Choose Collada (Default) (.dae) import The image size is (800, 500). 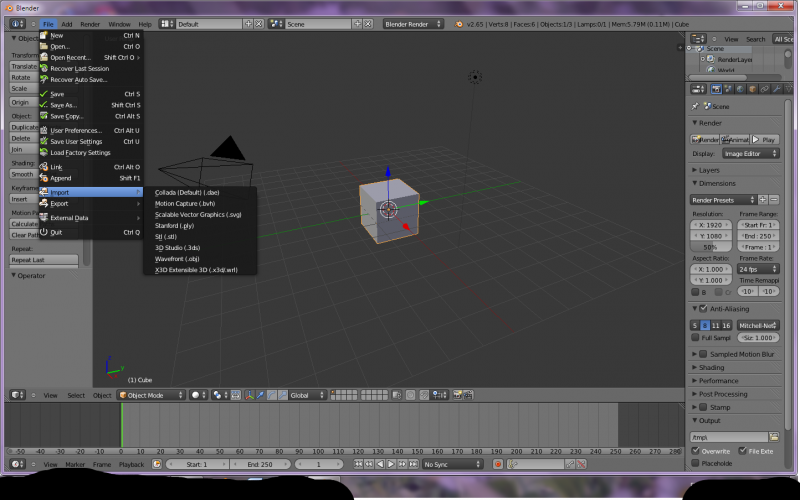point(200,192)
